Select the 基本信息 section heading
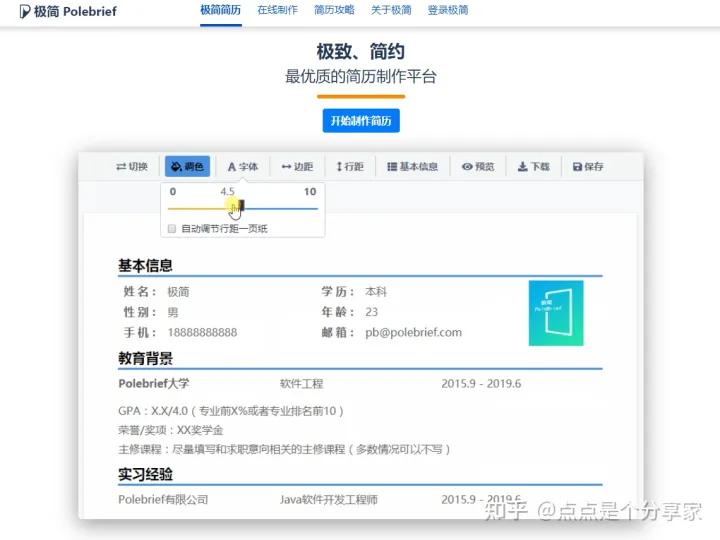This screenshot has width=720, height=540. click(145, 265)
